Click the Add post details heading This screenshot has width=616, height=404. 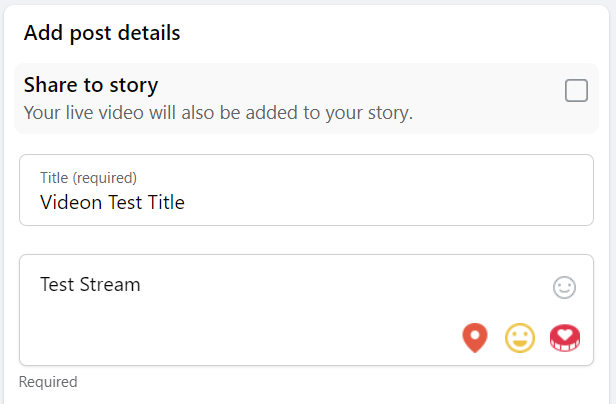[102, 33]
